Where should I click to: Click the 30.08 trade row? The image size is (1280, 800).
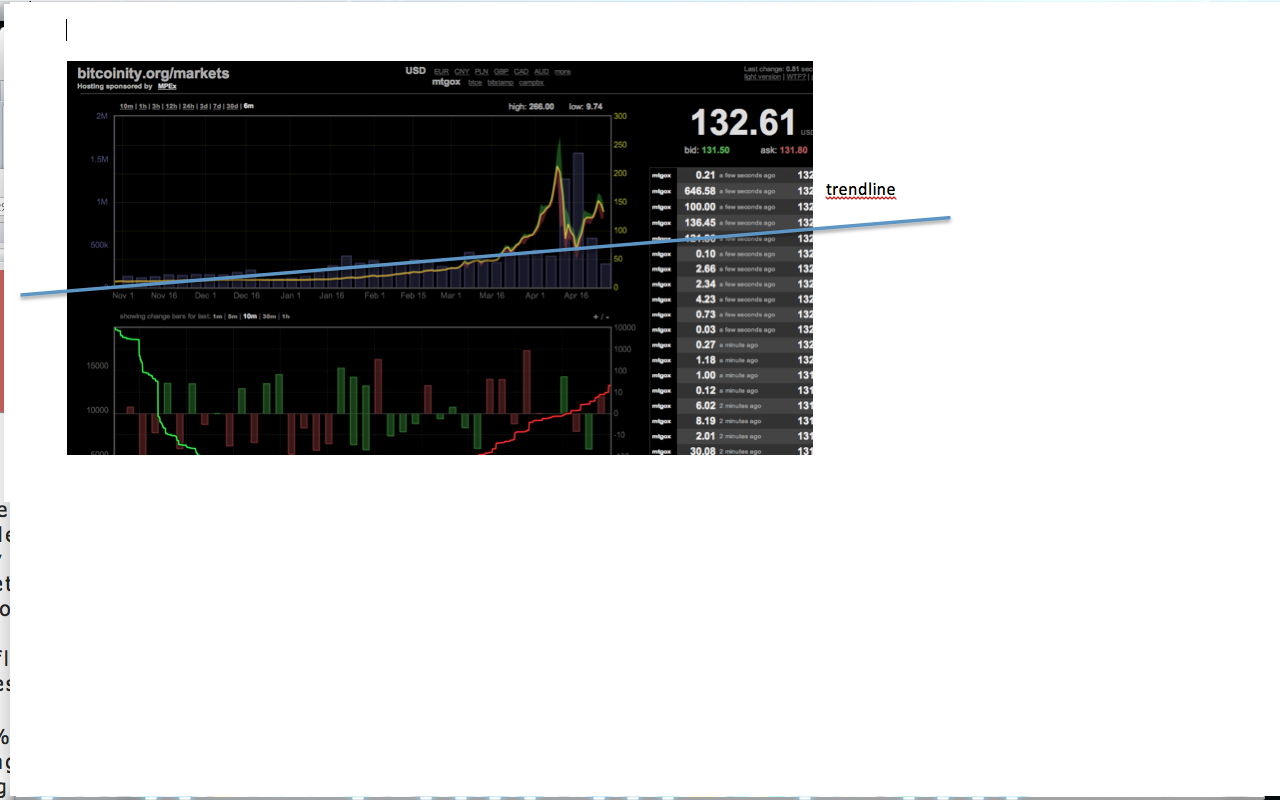coord(731,450)
